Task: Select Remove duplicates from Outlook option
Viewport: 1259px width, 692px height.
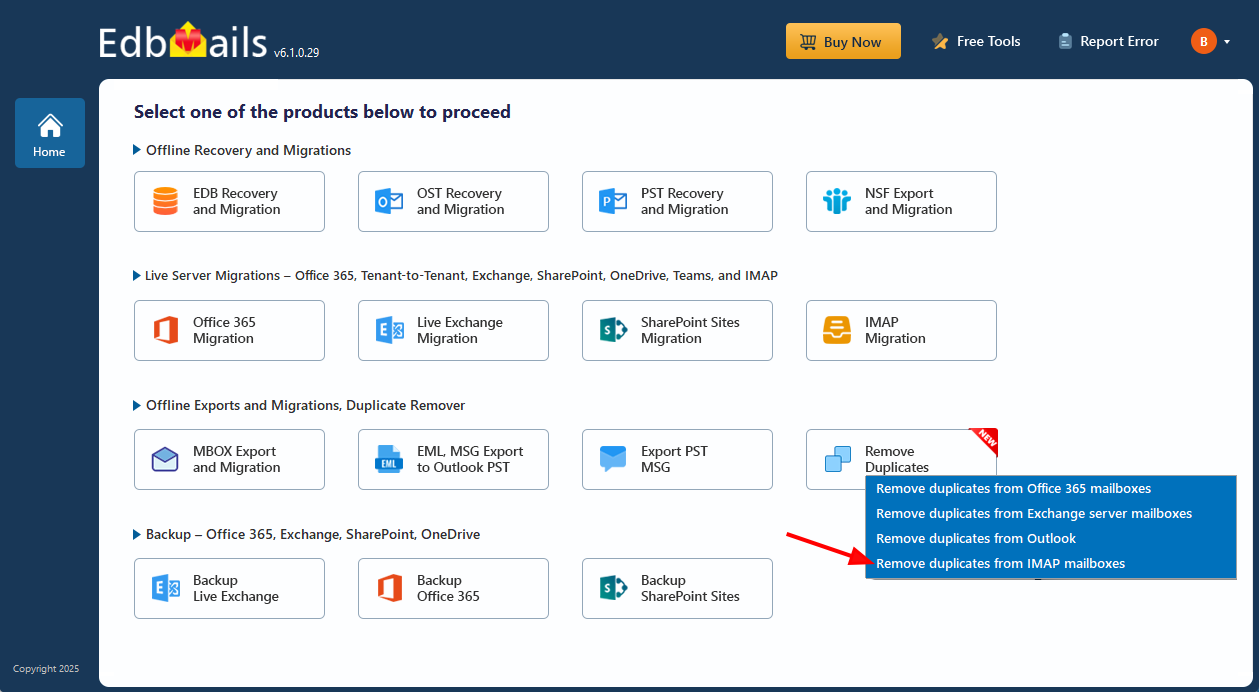Action: pyautogui.click(x=975, y=538)
